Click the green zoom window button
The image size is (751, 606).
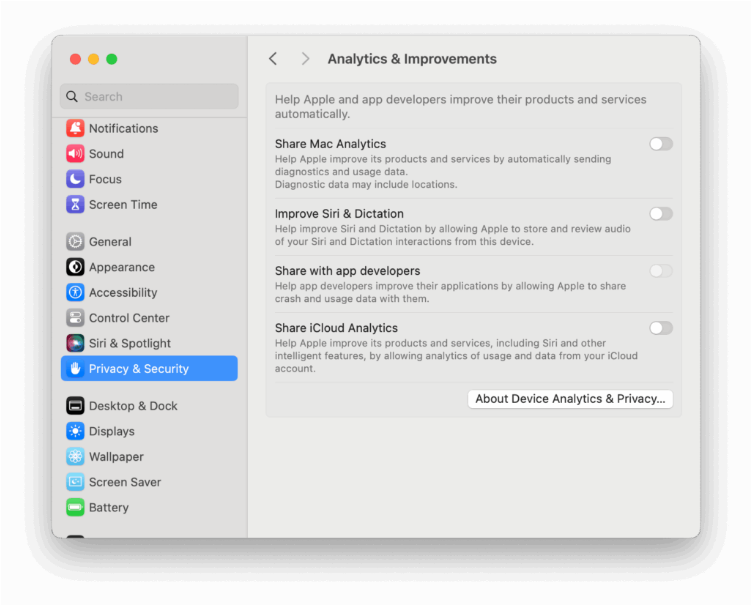pos(112,59)
